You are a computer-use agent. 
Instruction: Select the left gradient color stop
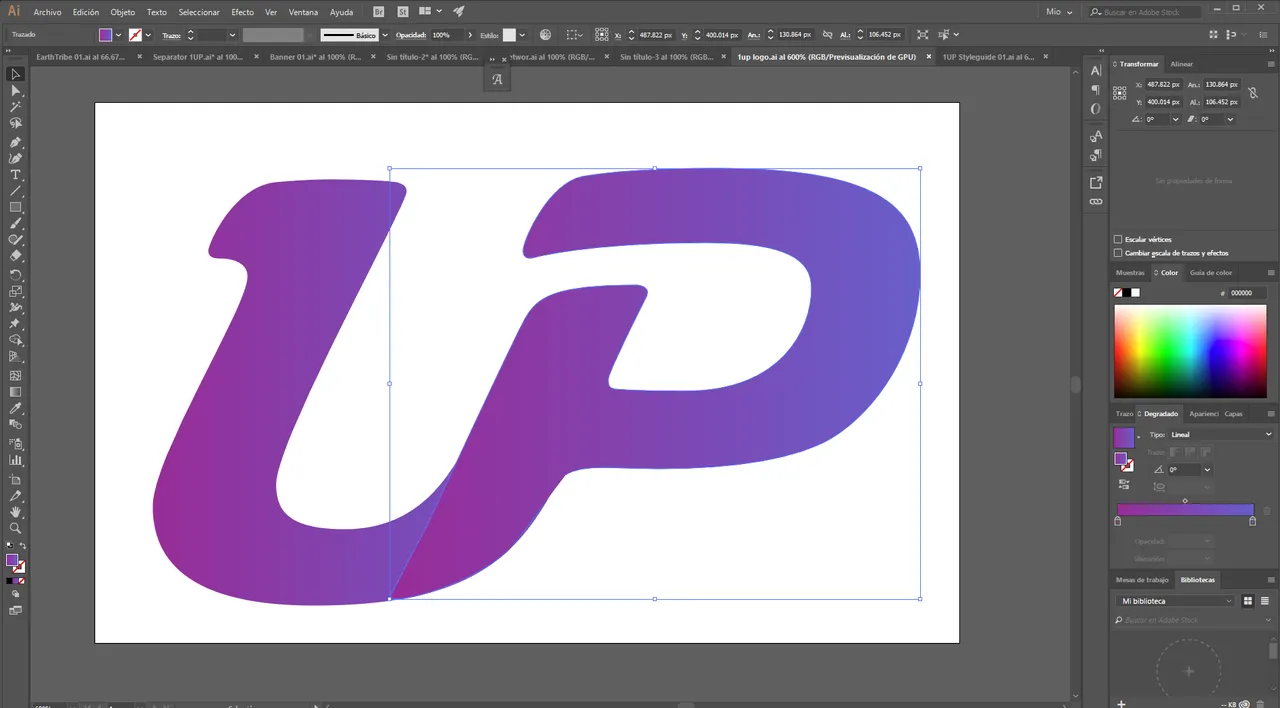(1117, 520)
